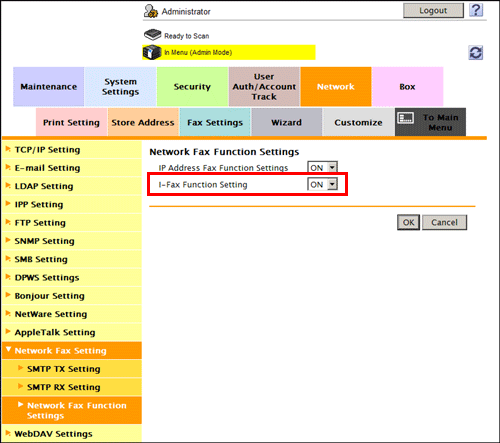This screenshot has height=443, width=500.
Task: Log out using the Logout button
Action: 433,11
